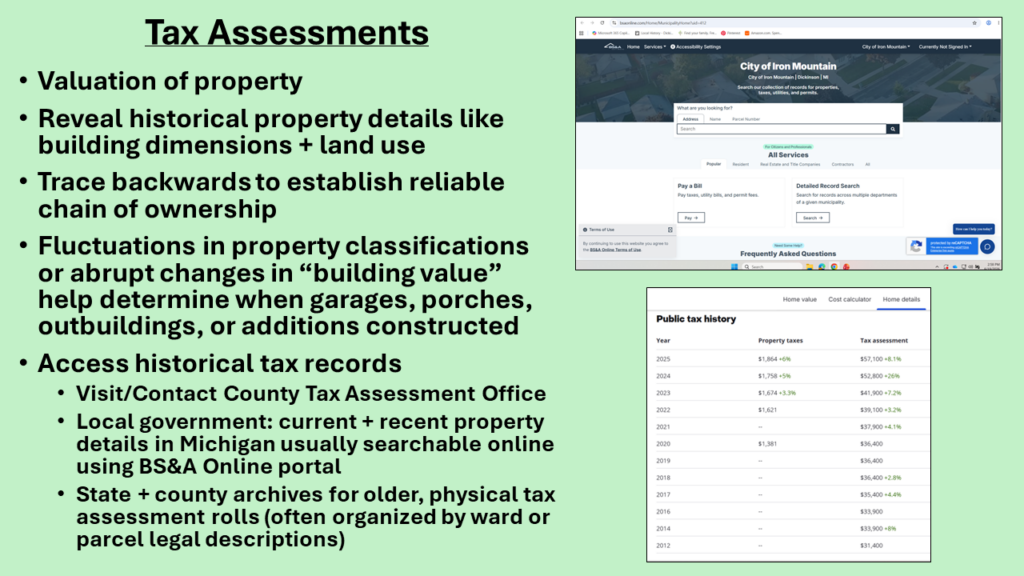Go to Home in the navbar
This screenshot has width=1024, height=576.
(x=633, y=47)
